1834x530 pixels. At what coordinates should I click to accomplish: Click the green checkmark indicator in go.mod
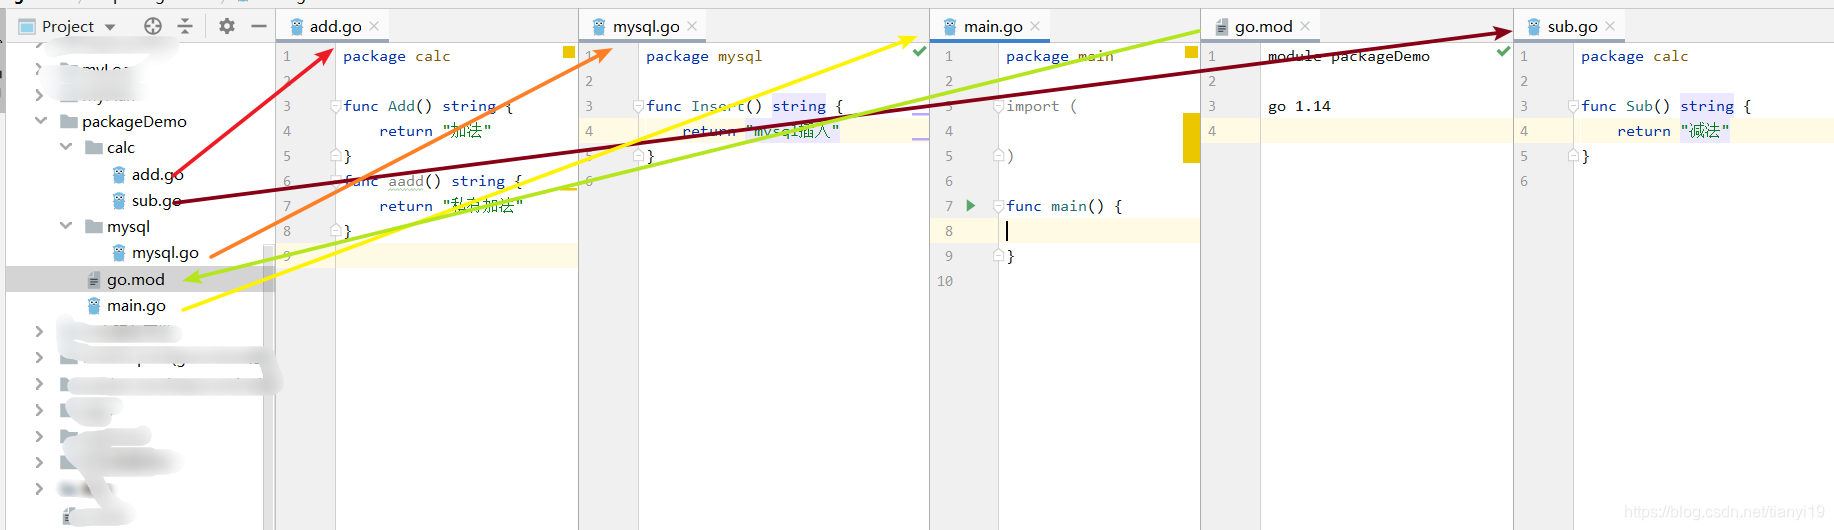[x=1503, y=51]
